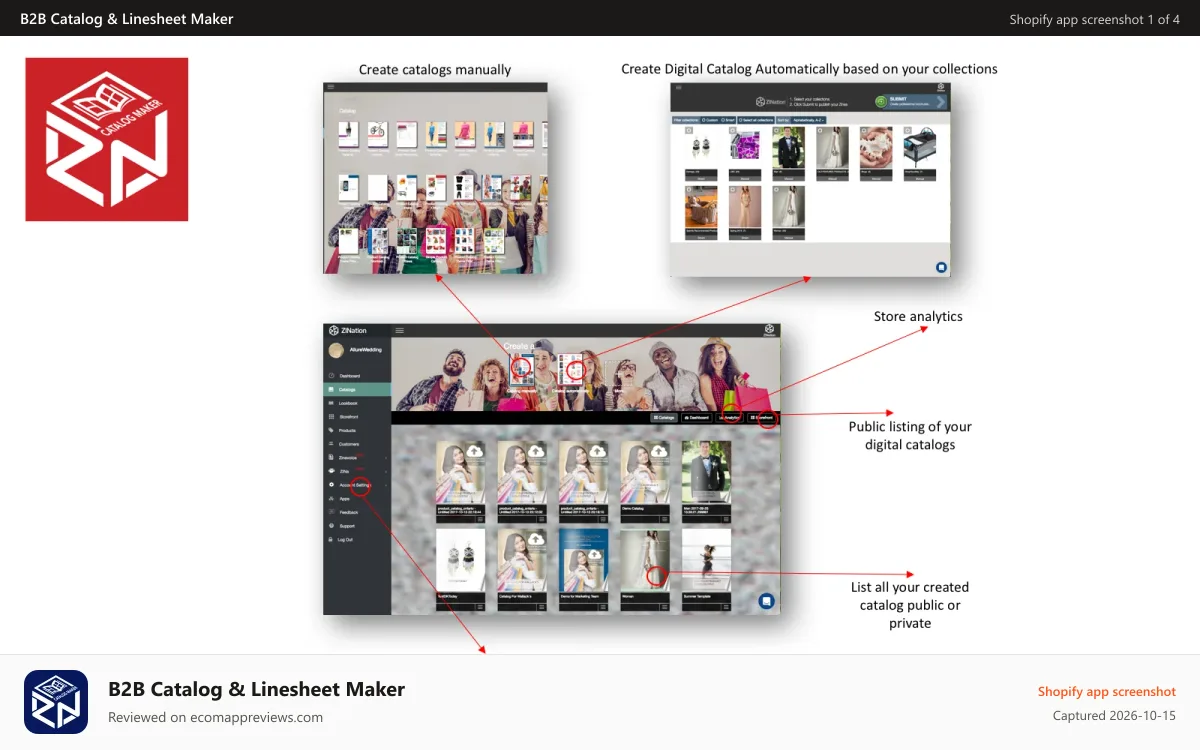Tick checkbox on the baby playpen collection

[x=908, y=130]
